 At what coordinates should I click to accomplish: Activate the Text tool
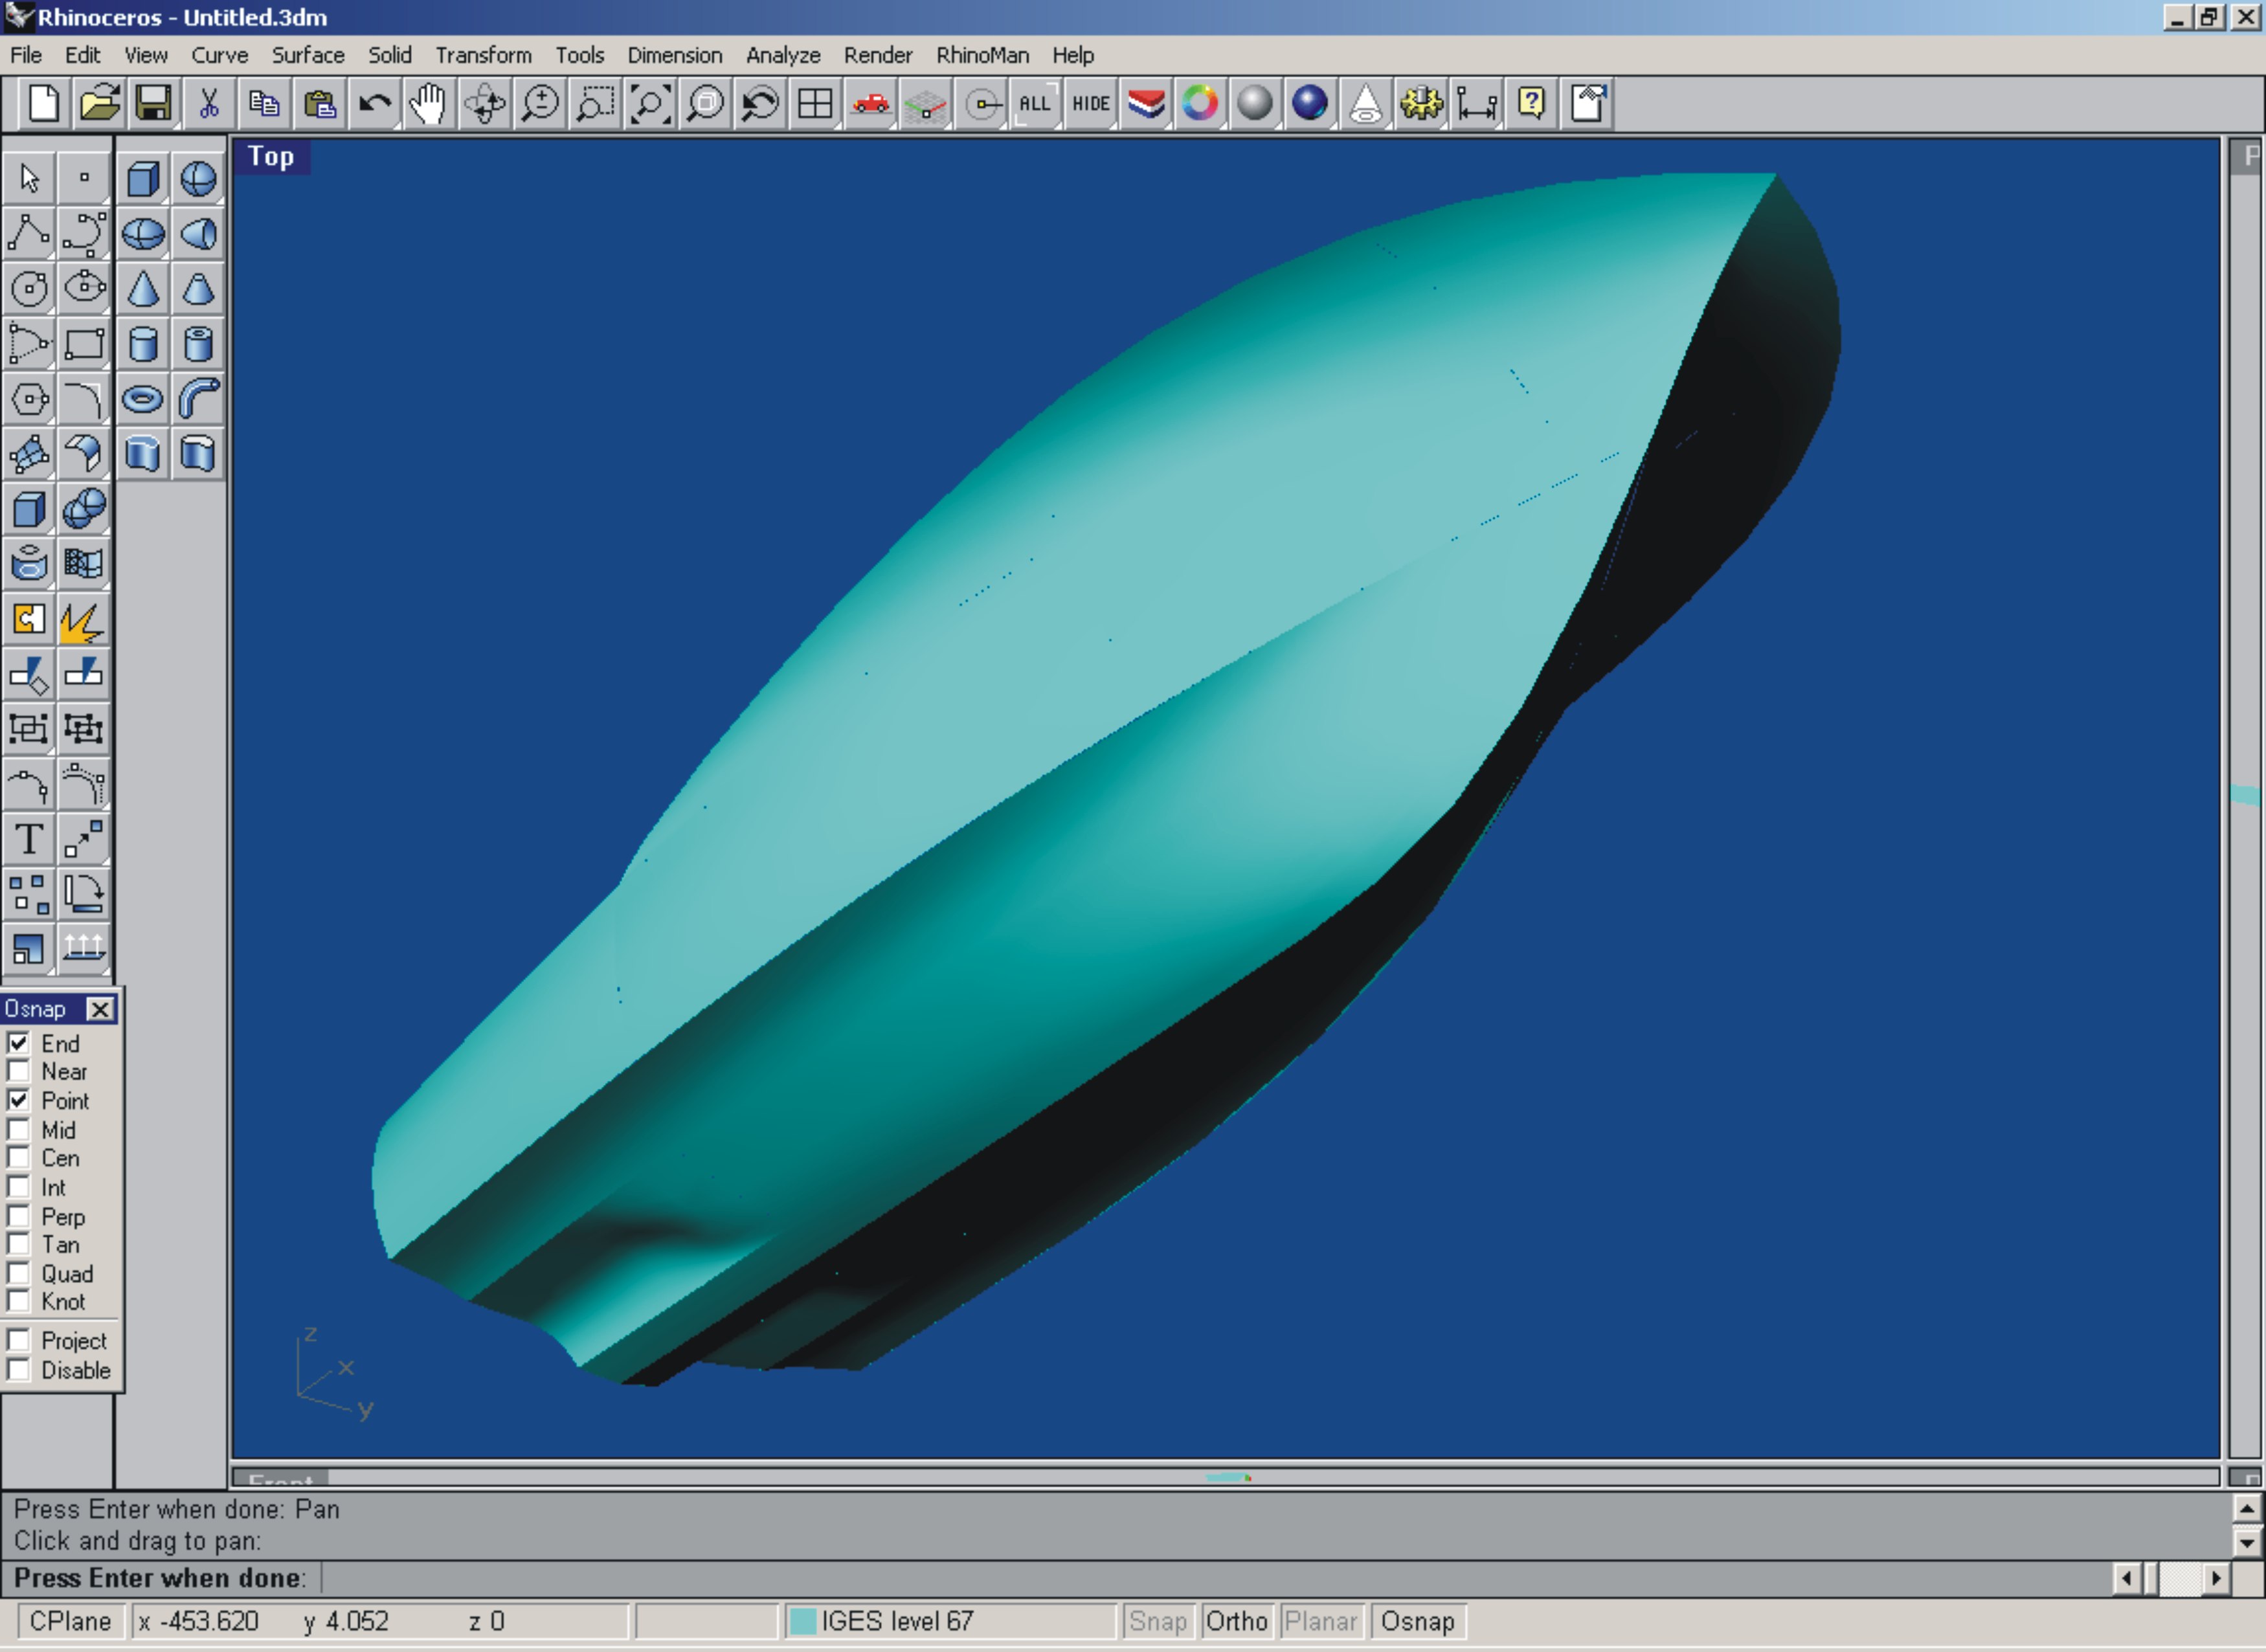29,839
